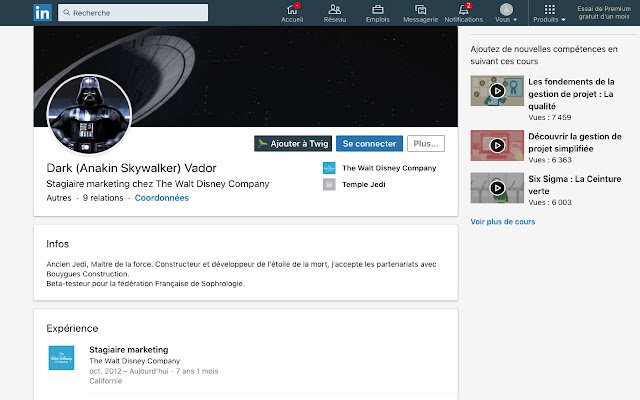Open Stagiaire marketing experience title
The height and width of the screenshot is (400, 640).
coord(129,350)
